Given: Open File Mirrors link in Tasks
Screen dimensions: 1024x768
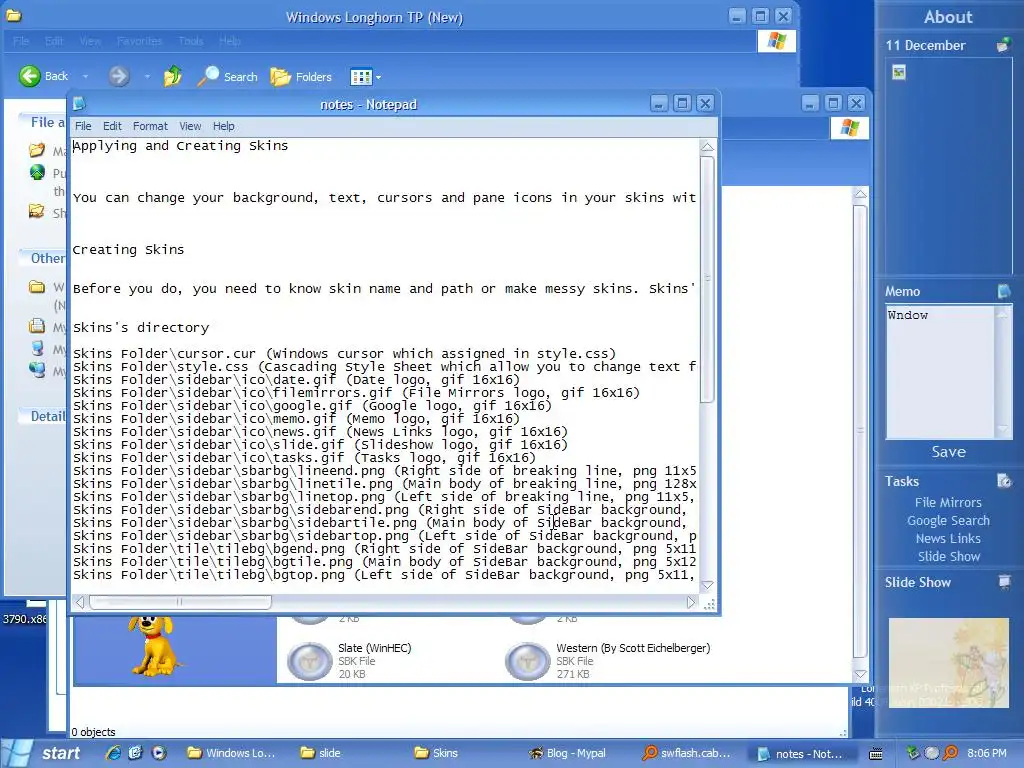Looking at the screenshot, I should tap(948, 502).
